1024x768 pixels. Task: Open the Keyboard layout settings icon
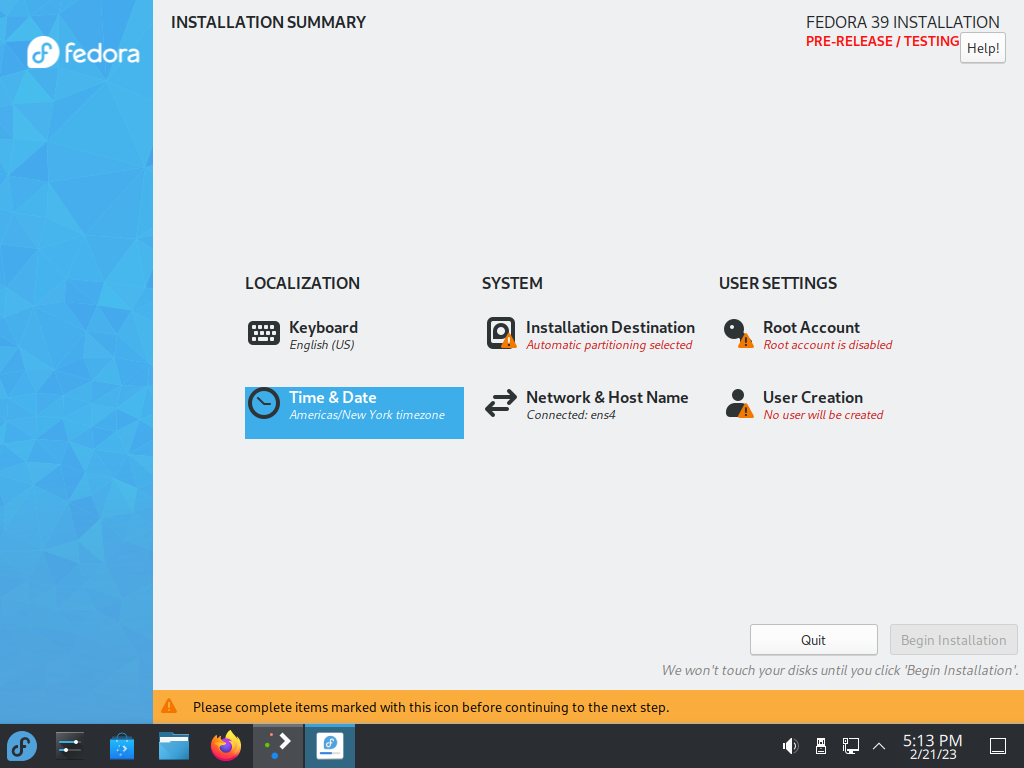(264, 333)
